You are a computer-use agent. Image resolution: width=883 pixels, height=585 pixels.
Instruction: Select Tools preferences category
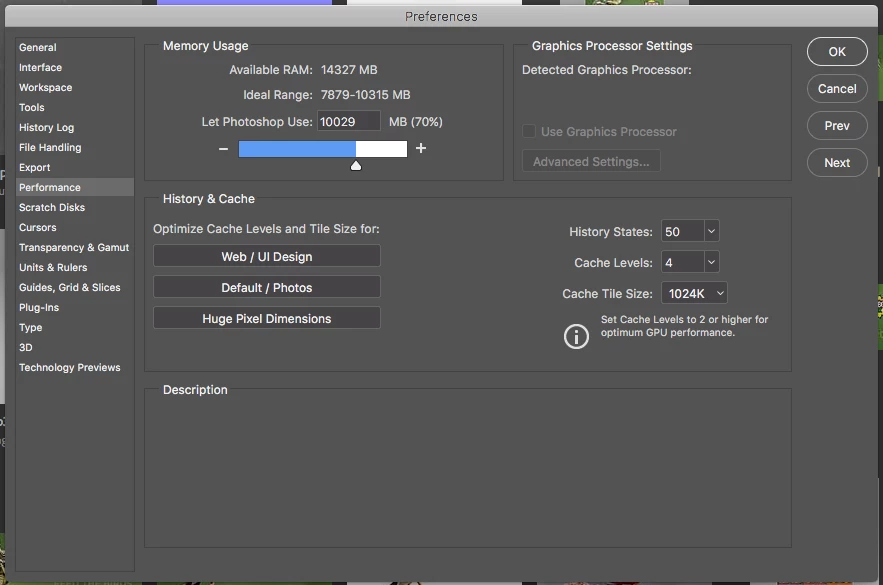coord(75,108)
